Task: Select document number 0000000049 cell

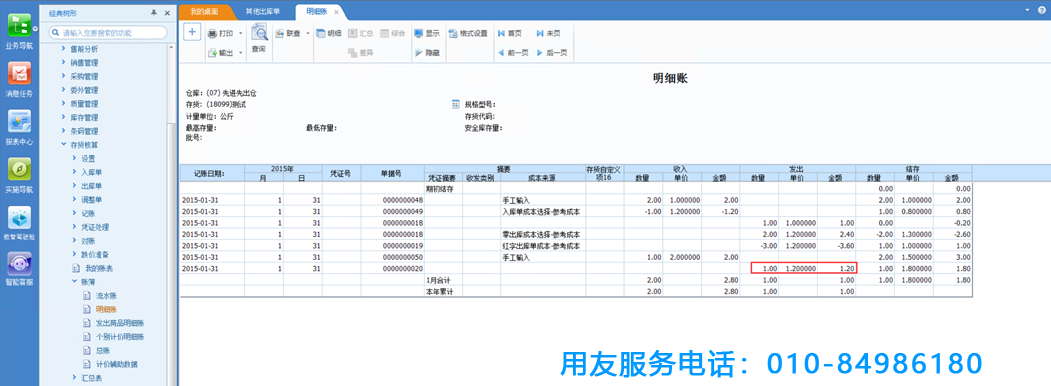Action: 392,211
